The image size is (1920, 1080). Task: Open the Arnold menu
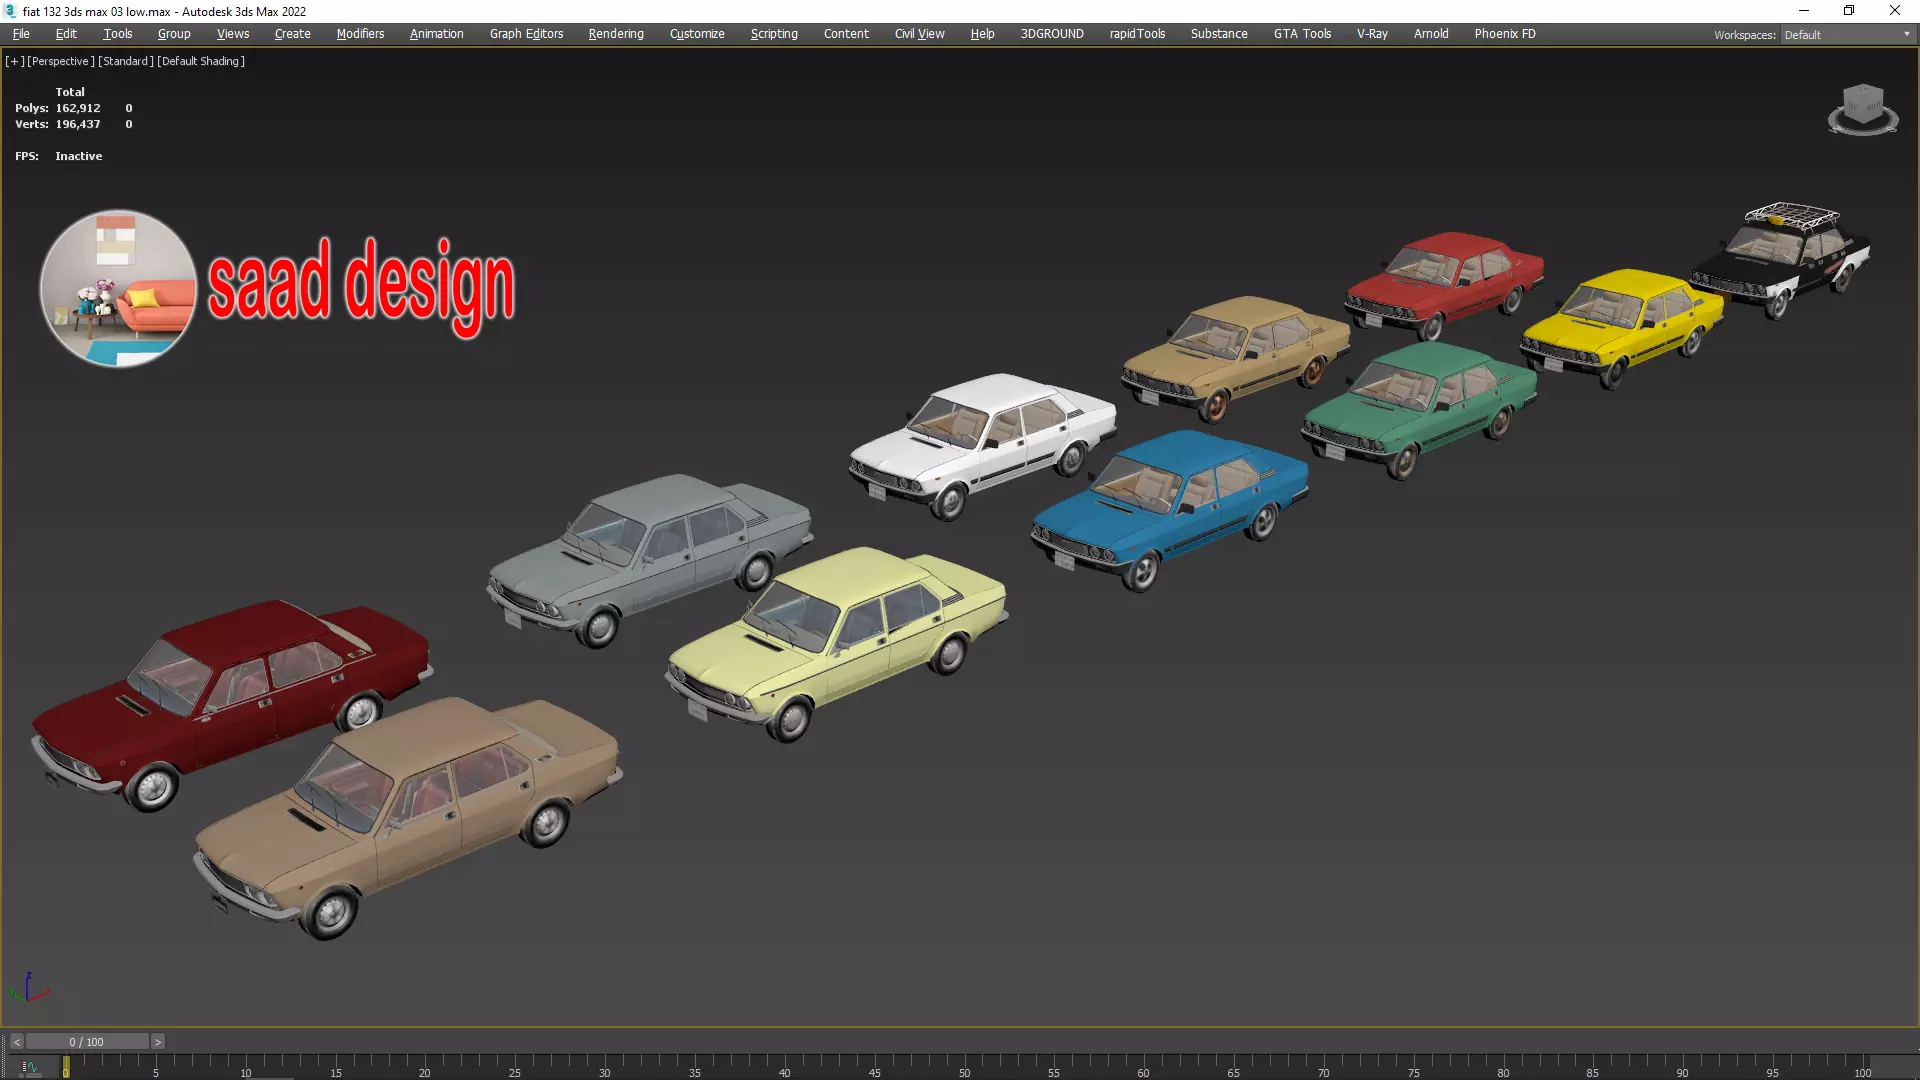tap(1431, 33)
